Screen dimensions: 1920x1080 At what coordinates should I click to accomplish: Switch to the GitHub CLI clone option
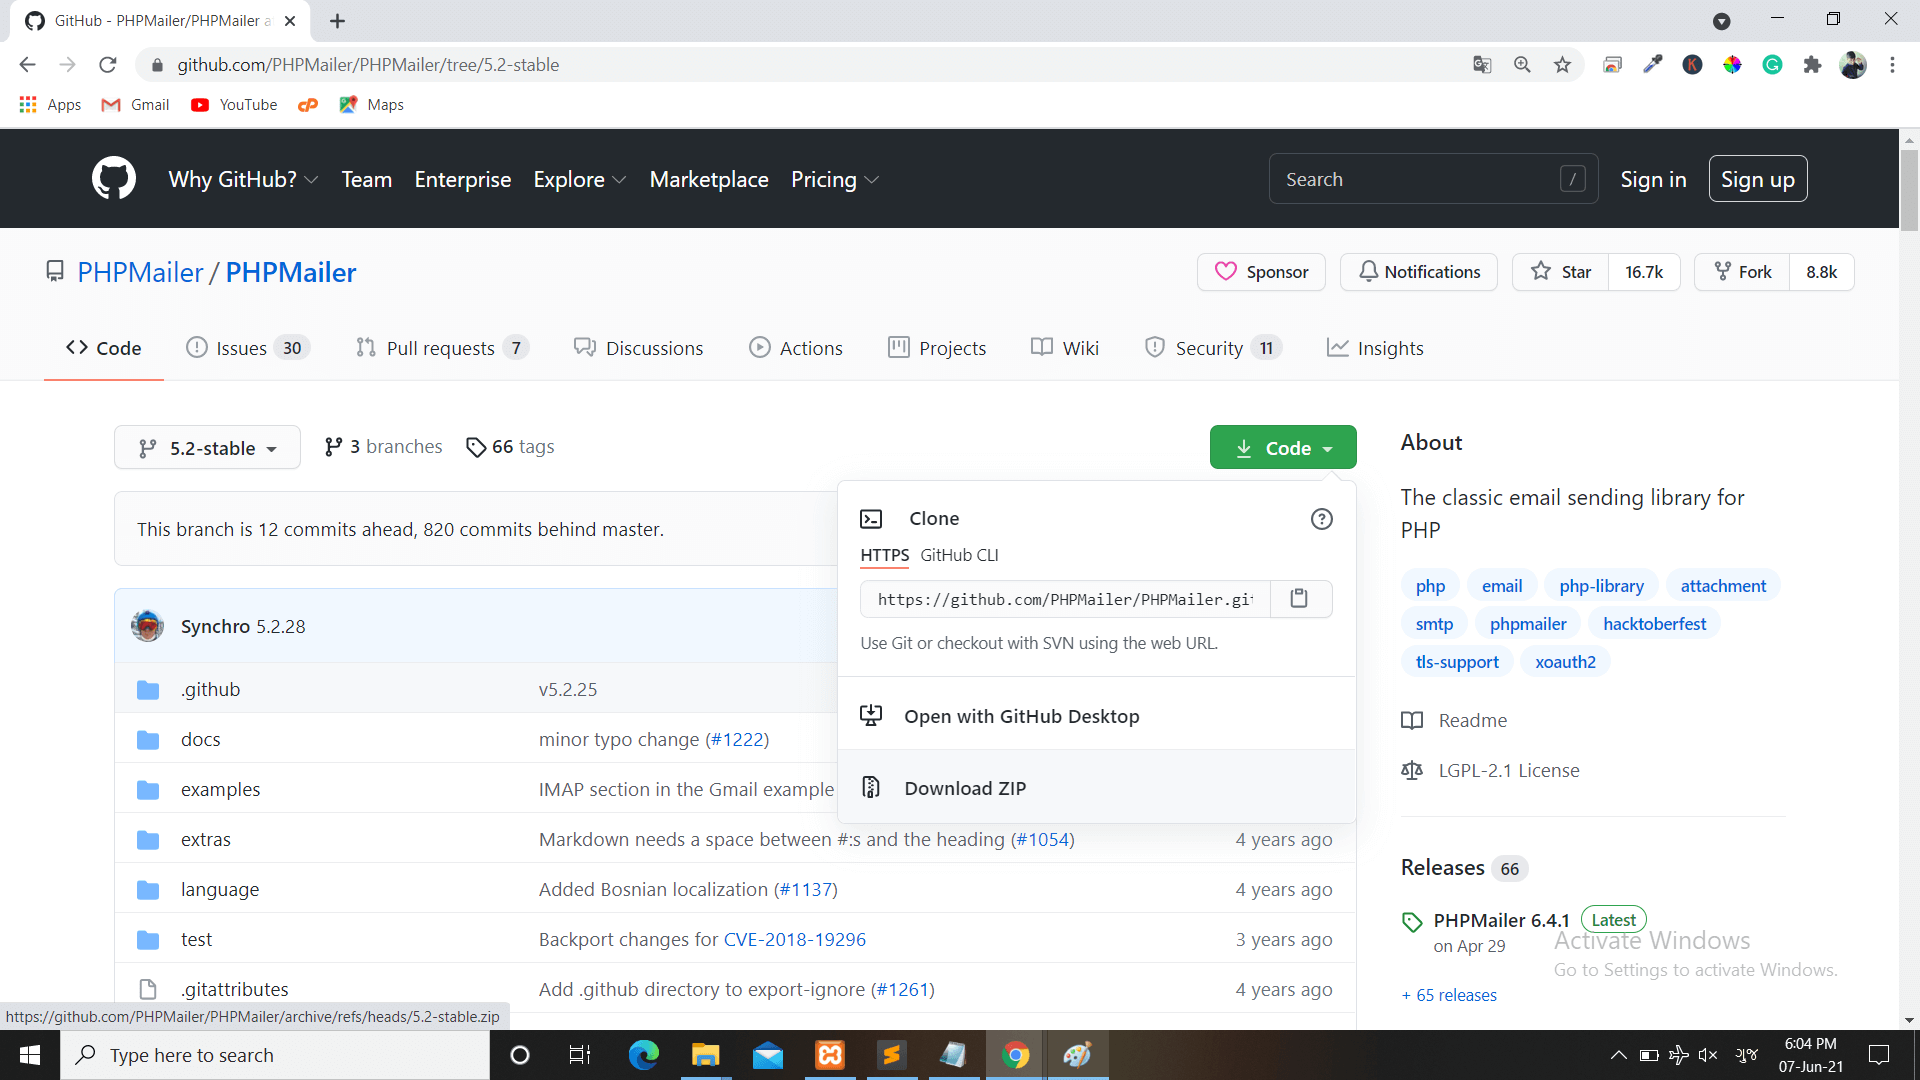point(959,555)
